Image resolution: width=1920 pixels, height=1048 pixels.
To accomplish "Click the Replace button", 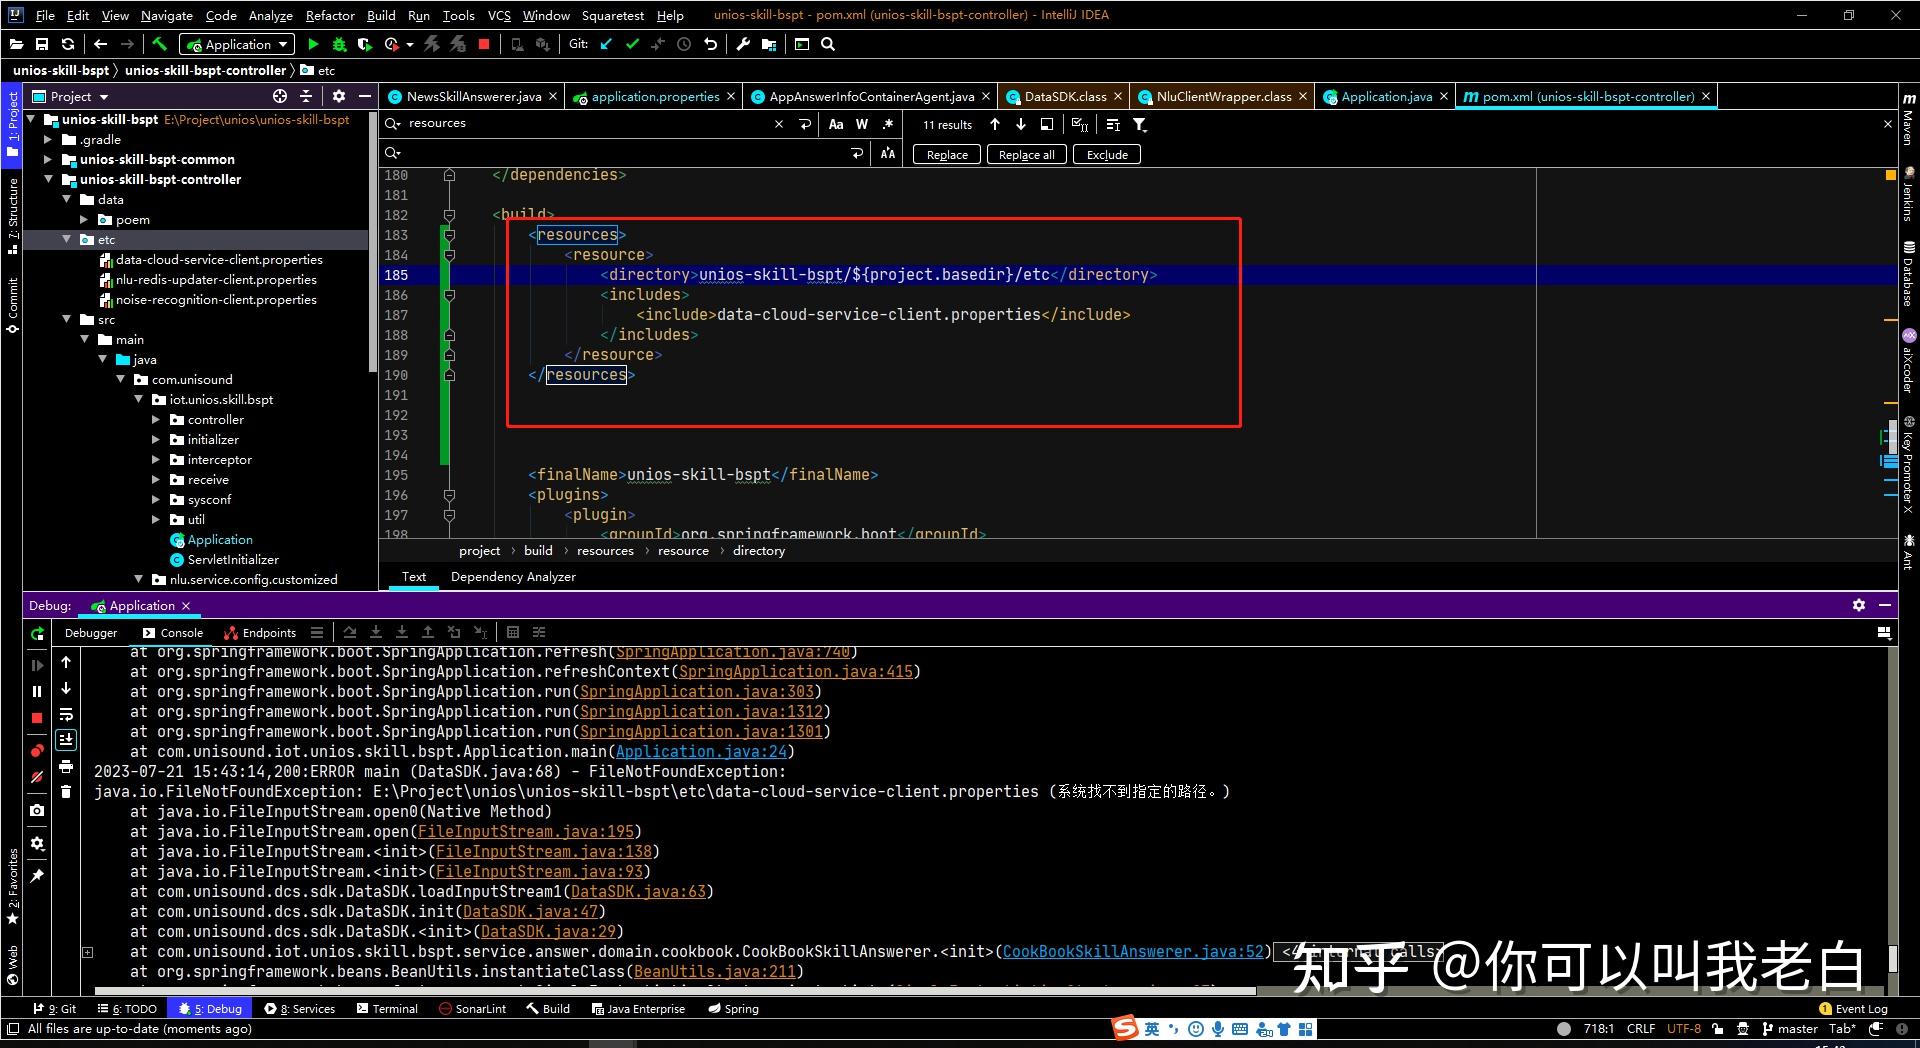I will click(x=947, y=154).
